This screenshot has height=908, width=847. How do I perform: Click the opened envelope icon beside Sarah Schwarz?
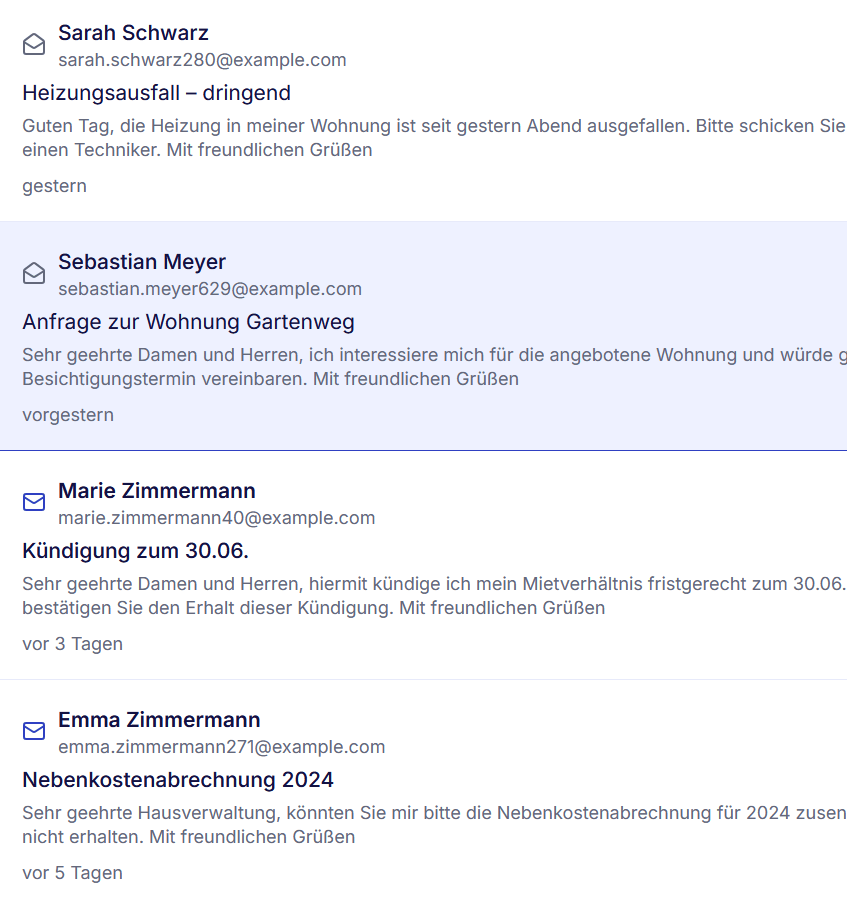34,45
